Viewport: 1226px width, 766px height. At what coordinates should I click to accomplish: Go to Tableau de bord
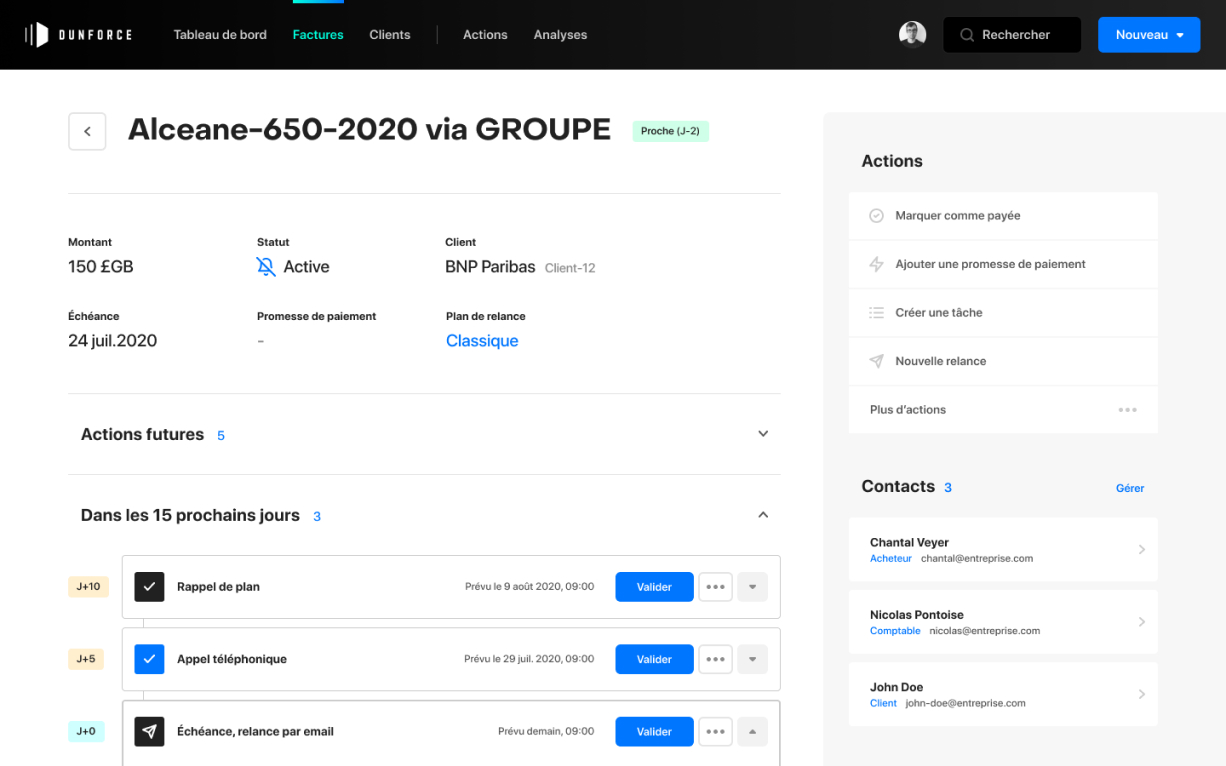pos(220,35)
